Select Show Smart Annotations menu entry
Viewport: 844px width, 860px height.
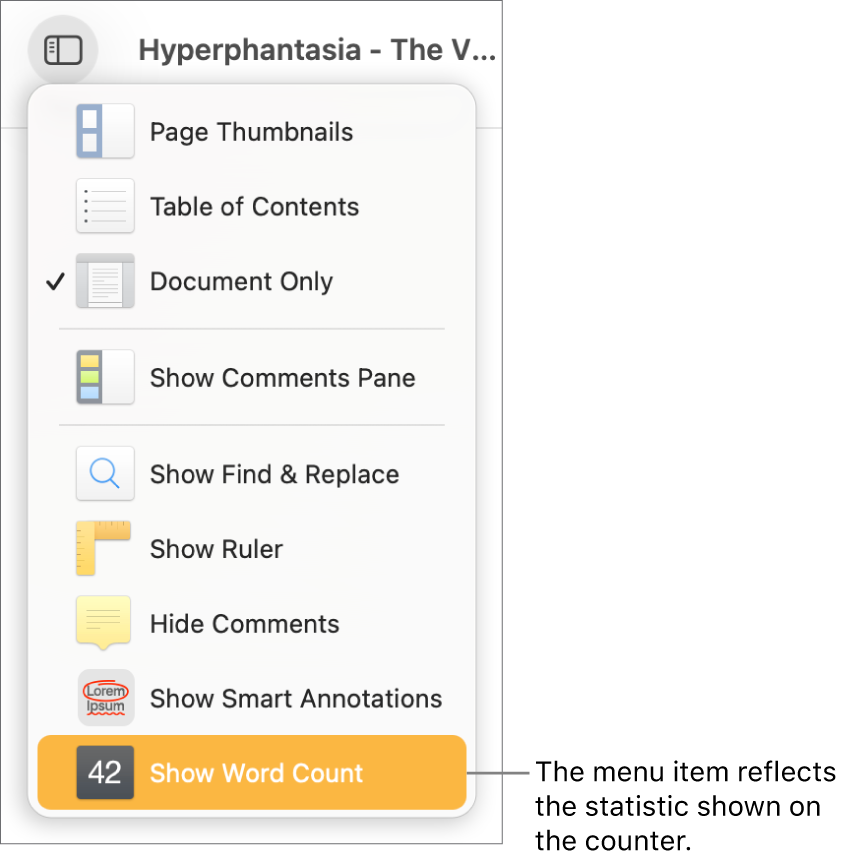coord(295,697)
